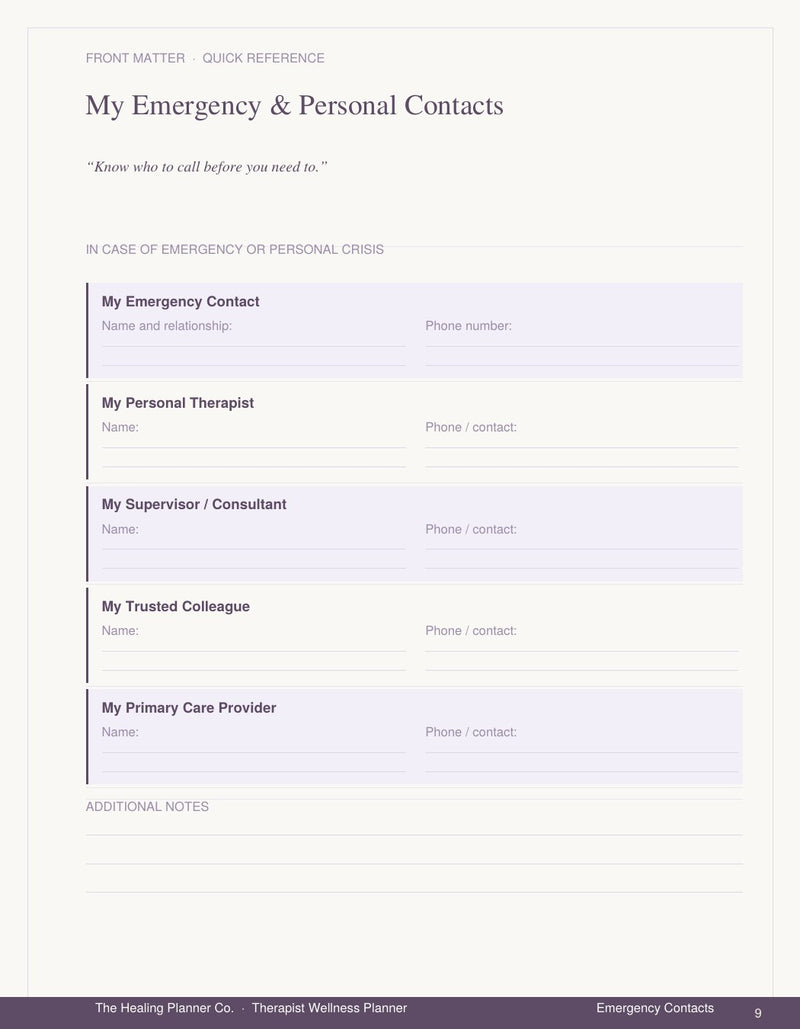Click the My Emergency & Personal Contacts title
The image size is (800, 1029).
pyautogui.click(x=295, y=106)
